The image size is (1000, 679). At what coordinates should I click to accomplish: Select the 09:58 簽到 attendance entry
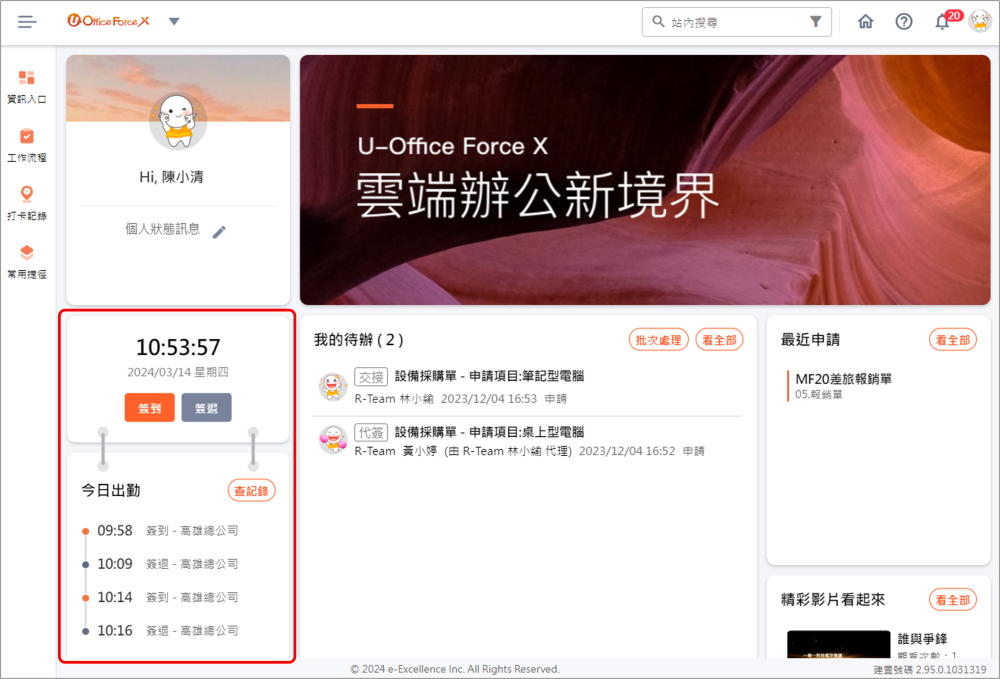tap(161, 530)
